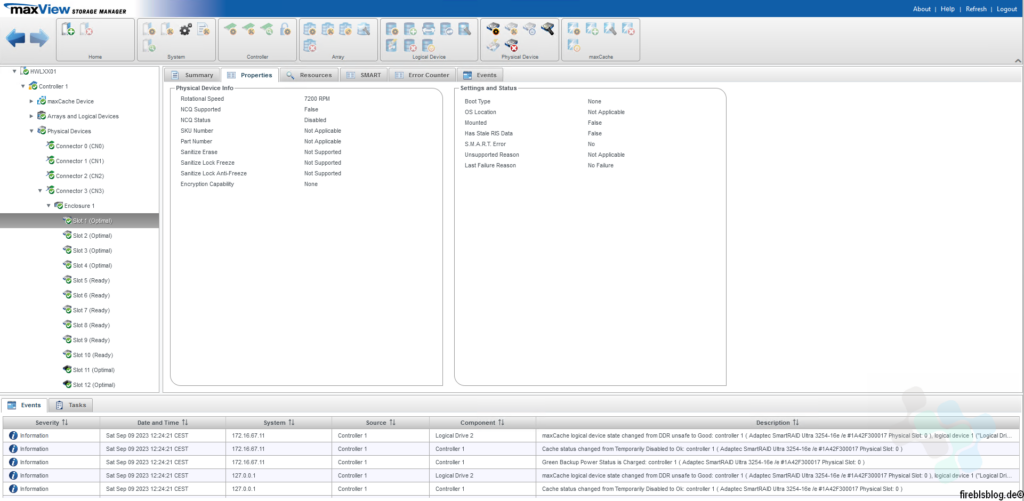Image resolution: width=1024 pixels, height=501 pixels.
Task: Open the gear settings icon in System group
Action: (x=185, y=29)
